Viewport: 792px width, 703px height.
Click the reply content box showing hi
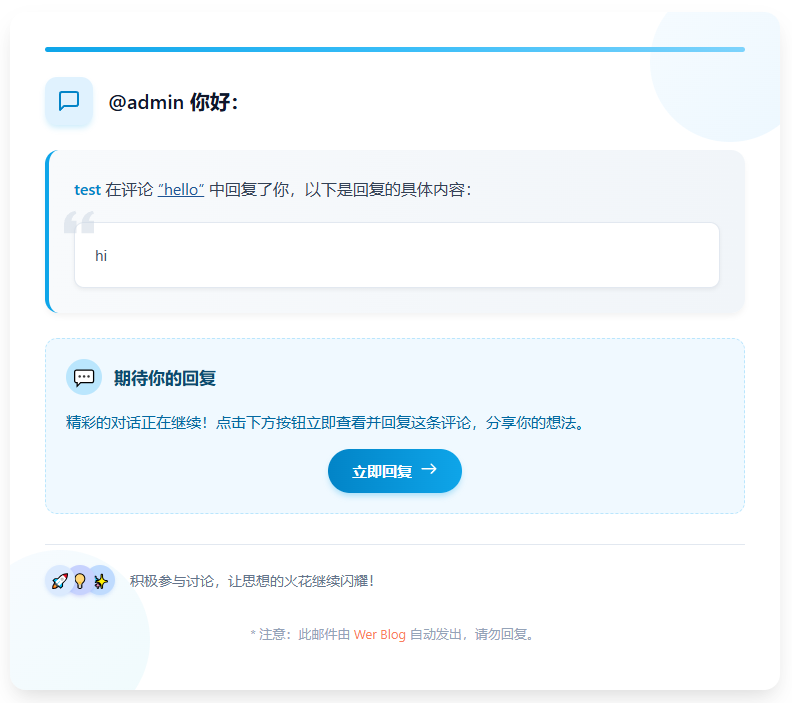pos(397,255)
